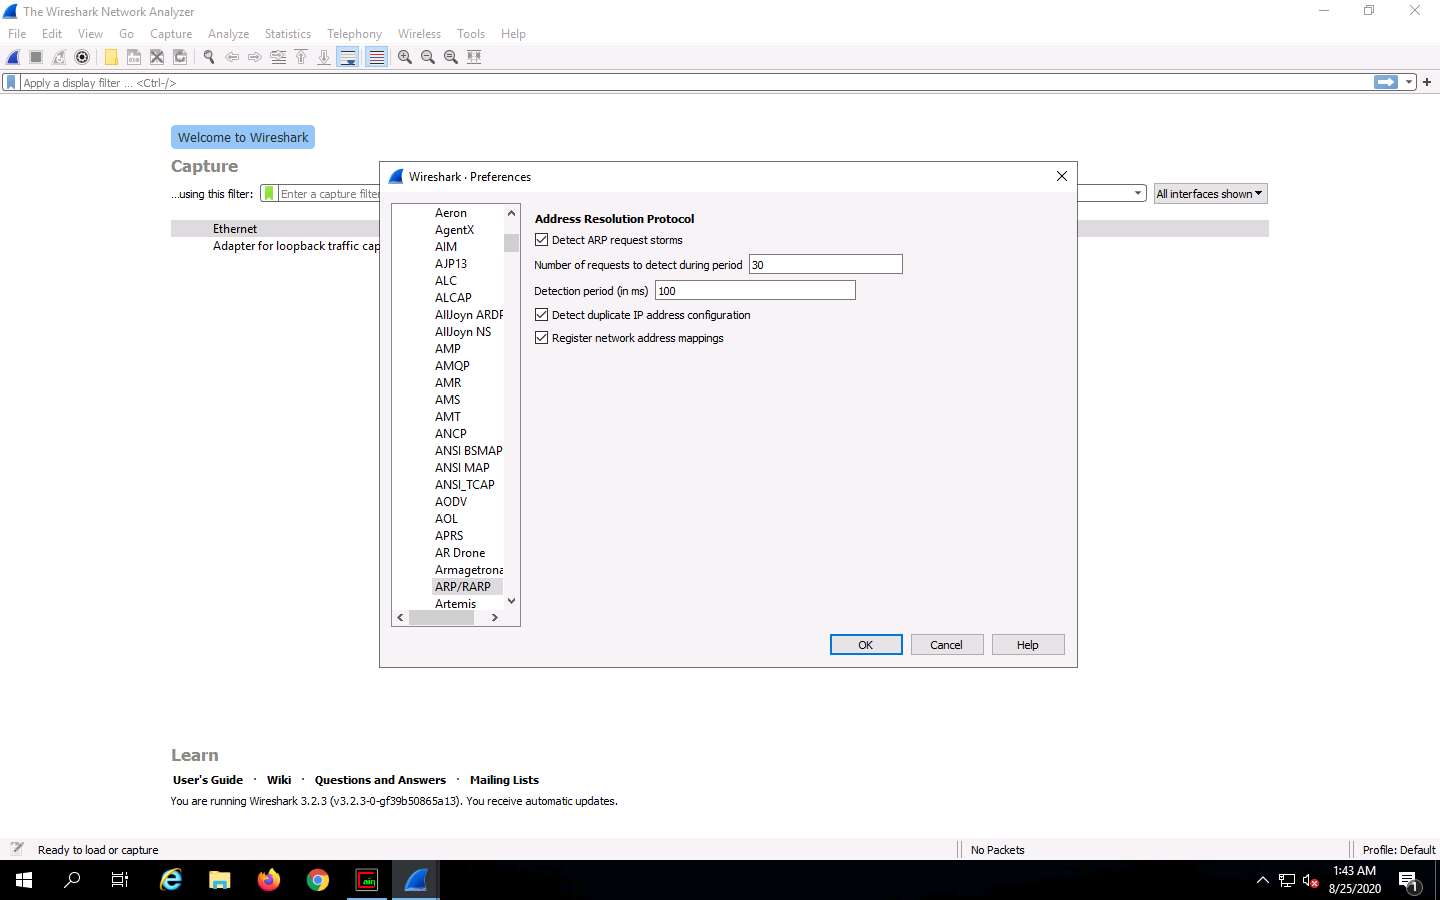Restart the current capture from the toolbar
The image size is (1440, 900).
pyautogui.click(x=59, y=57)
